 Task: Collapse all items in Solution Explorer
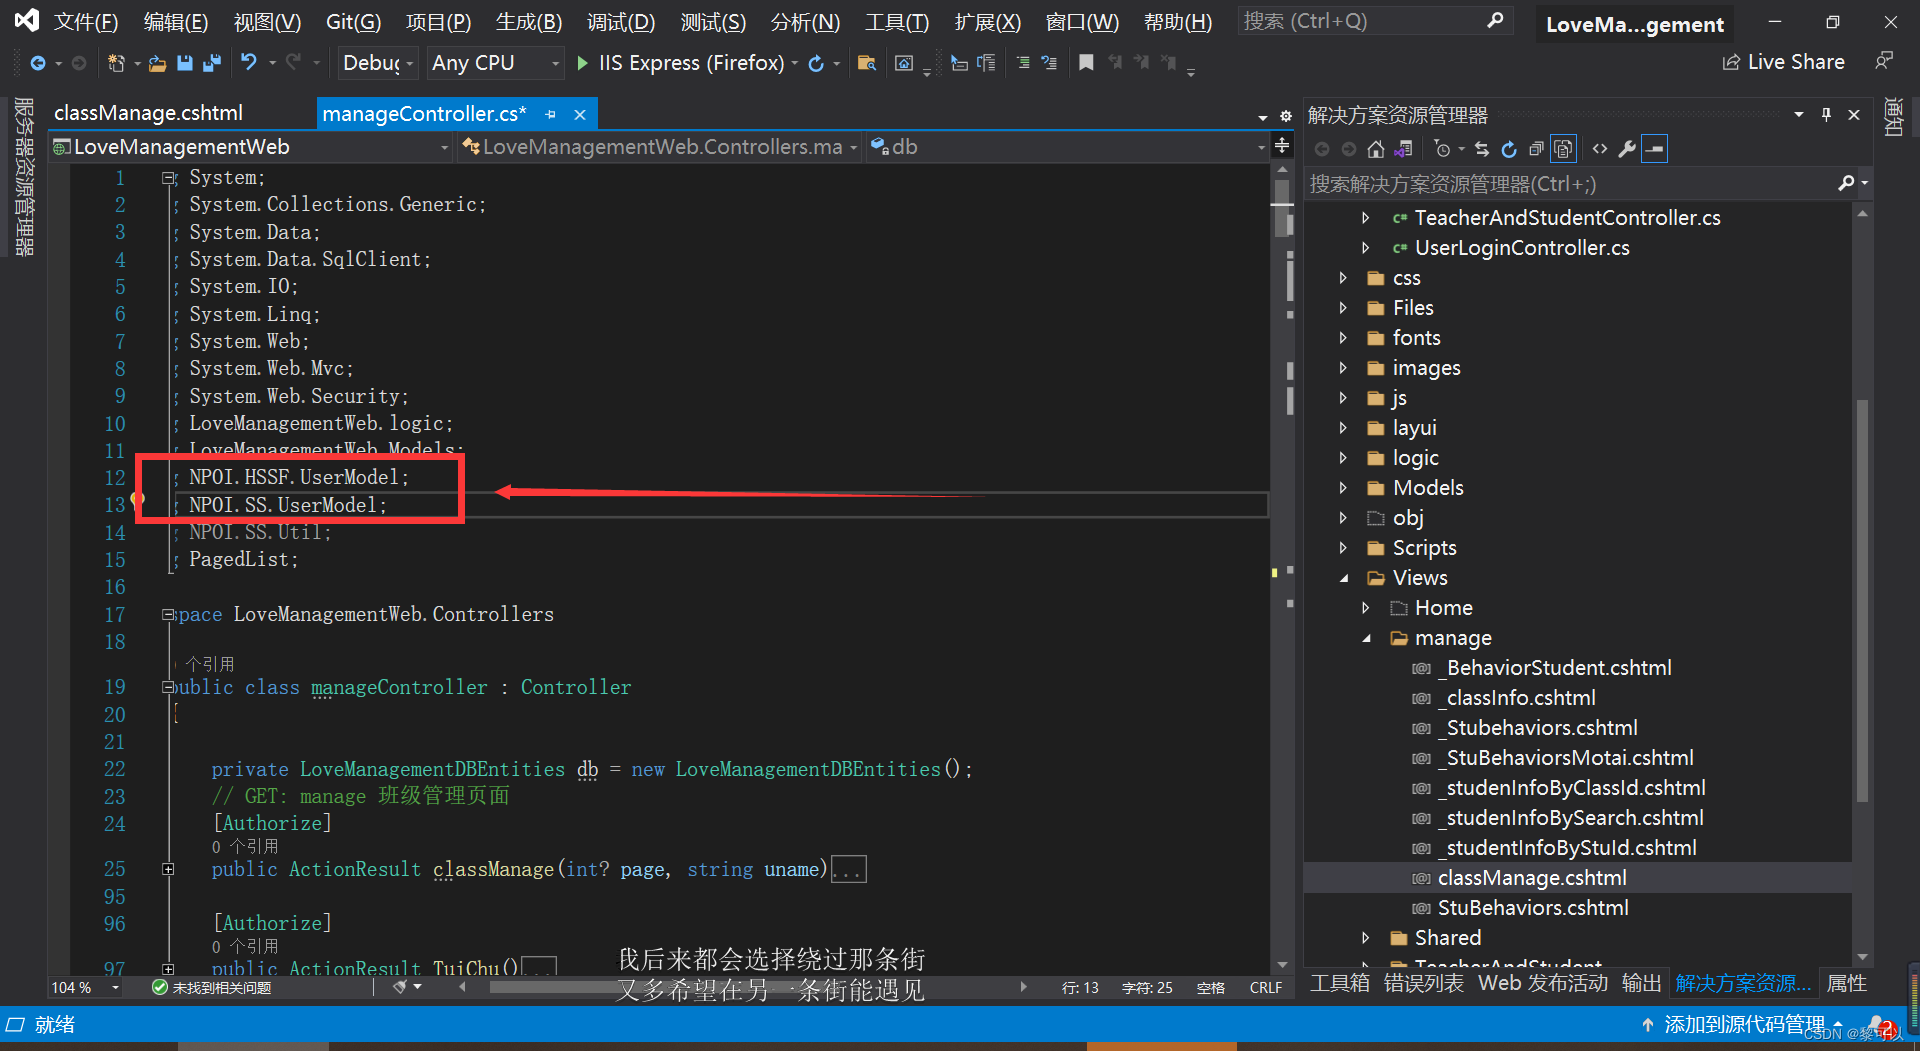(1536, 149)
